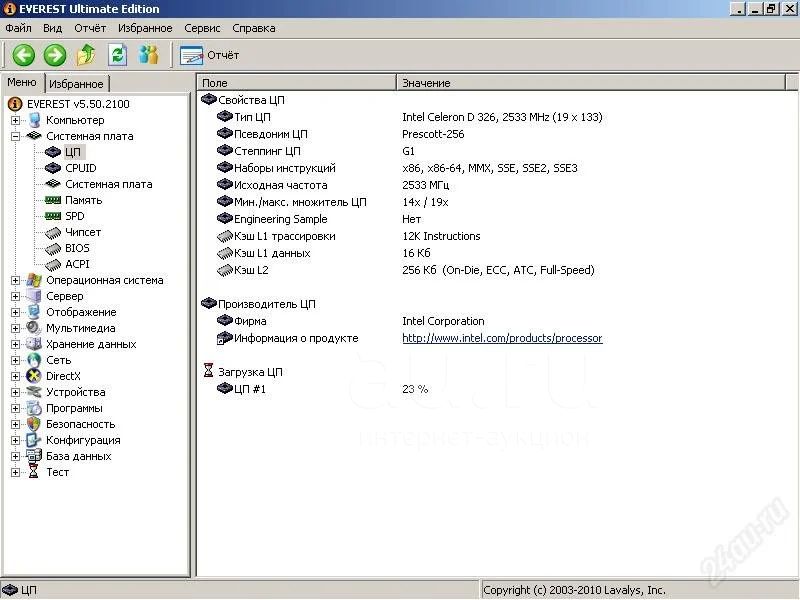Expand the Операционная система node

15,281
